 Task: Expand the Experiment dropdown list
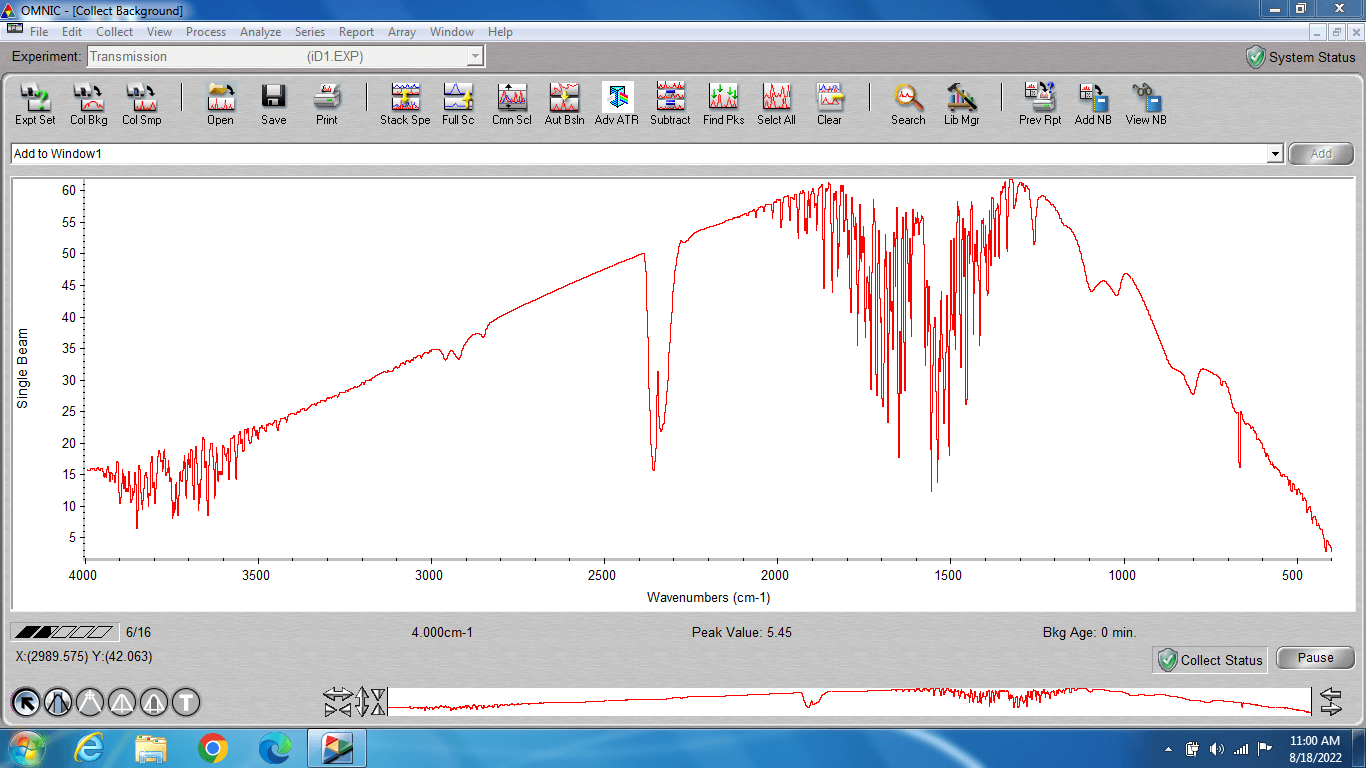[x=475, y=57]
